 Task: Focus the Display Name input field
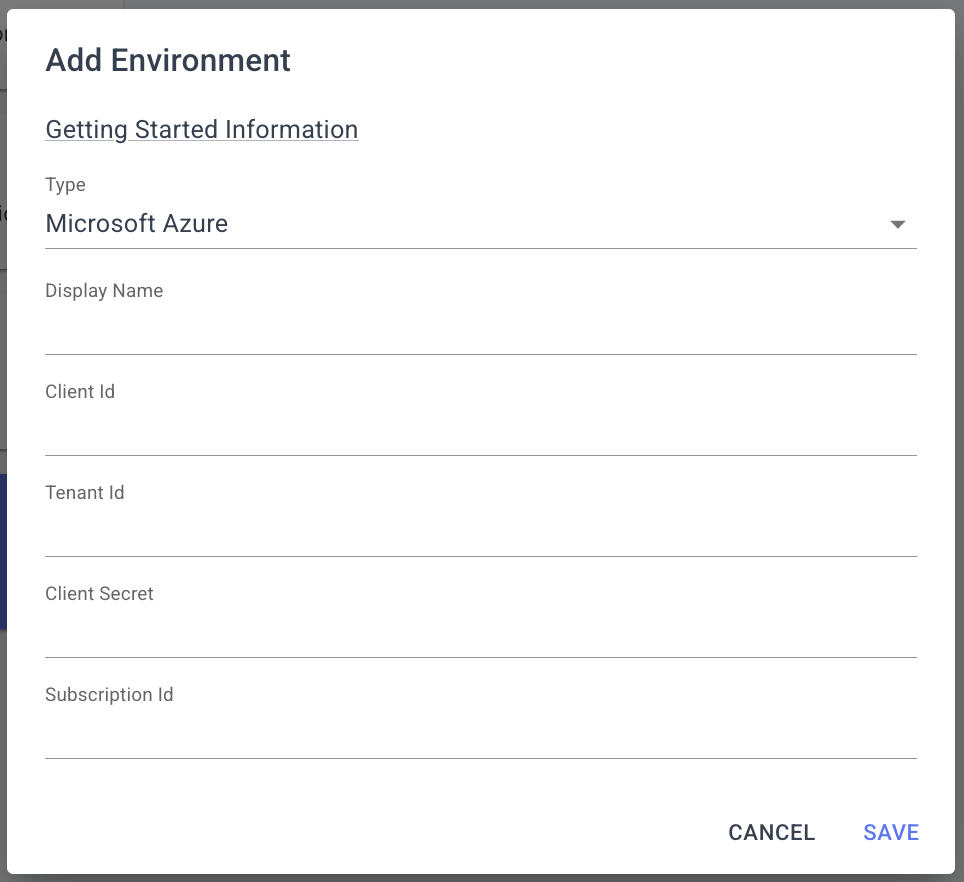click(481, 331)
